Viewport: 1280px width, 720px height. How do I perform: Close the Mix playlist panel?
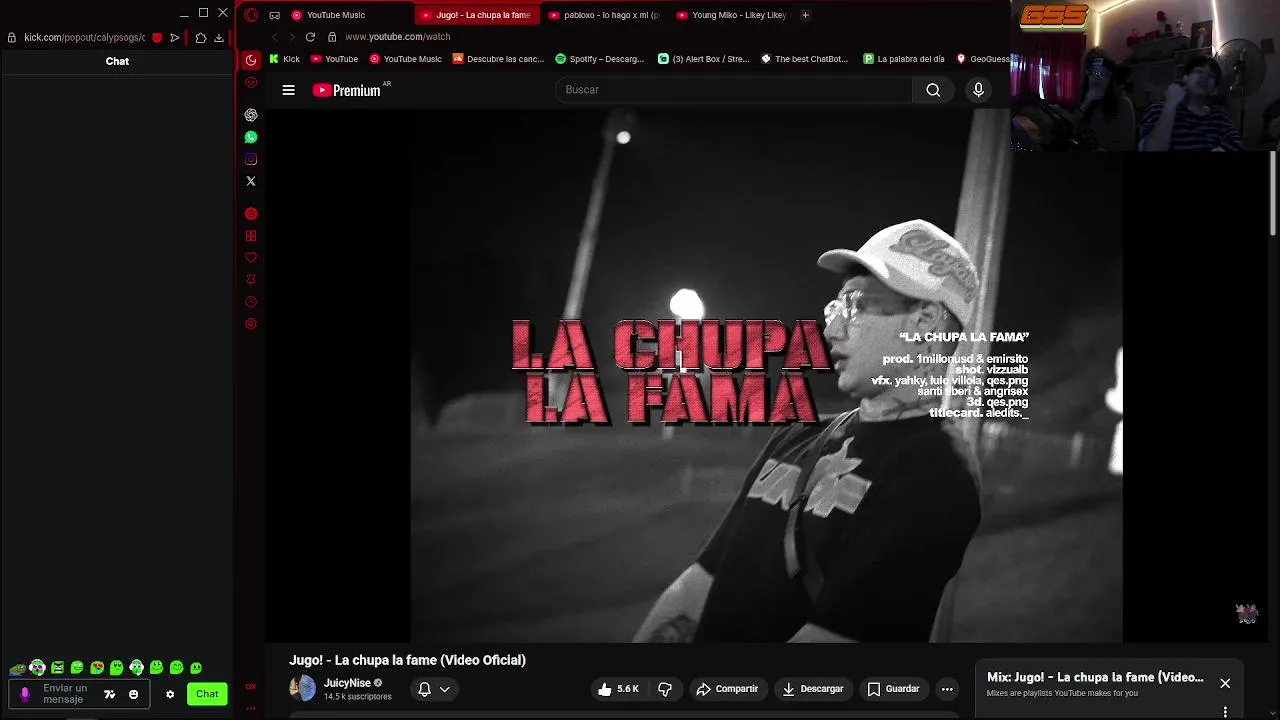(x=1225, y=683)
